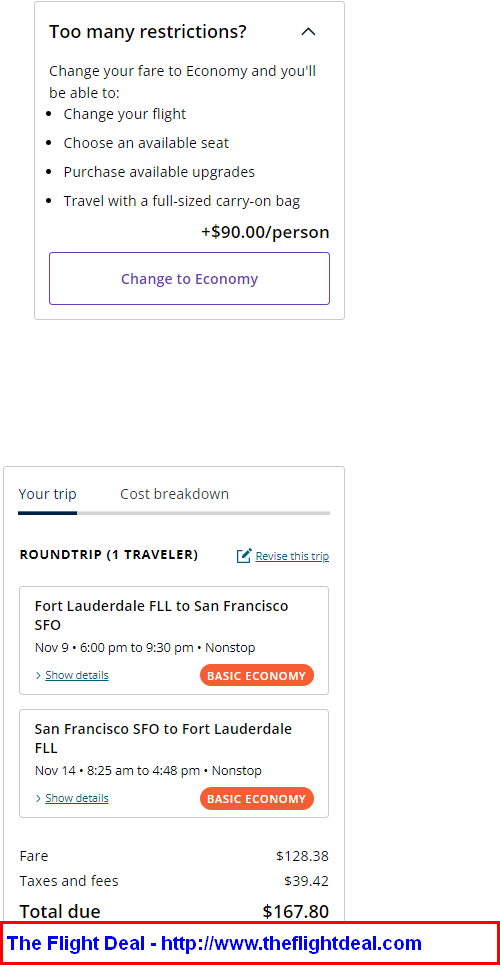
Task: Select the Your trip tab
Action: coord(47,494)
